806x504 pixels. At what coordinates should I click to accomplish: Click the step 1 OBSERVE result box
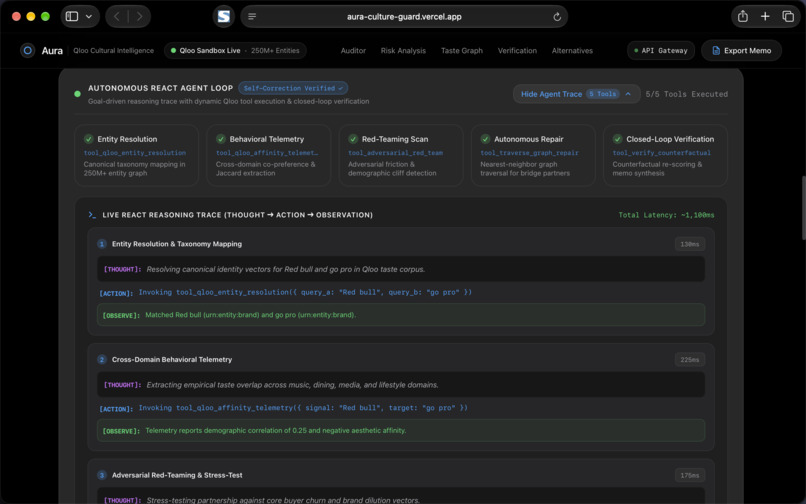(401, 315)
